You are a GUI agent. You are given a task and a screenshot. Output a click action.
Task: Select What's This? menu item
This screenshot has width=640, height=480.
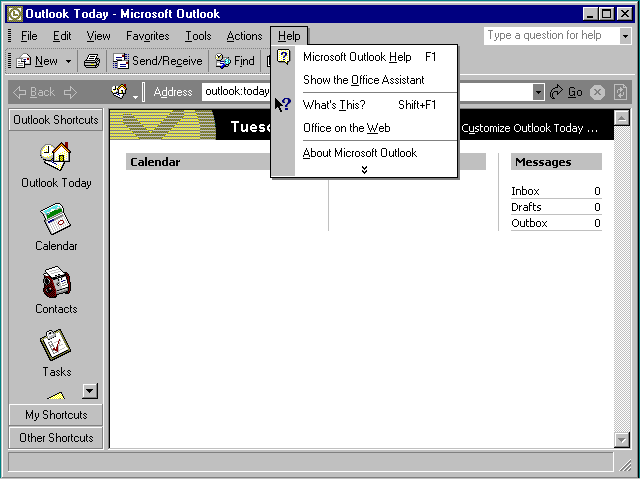tap(364, 105)
